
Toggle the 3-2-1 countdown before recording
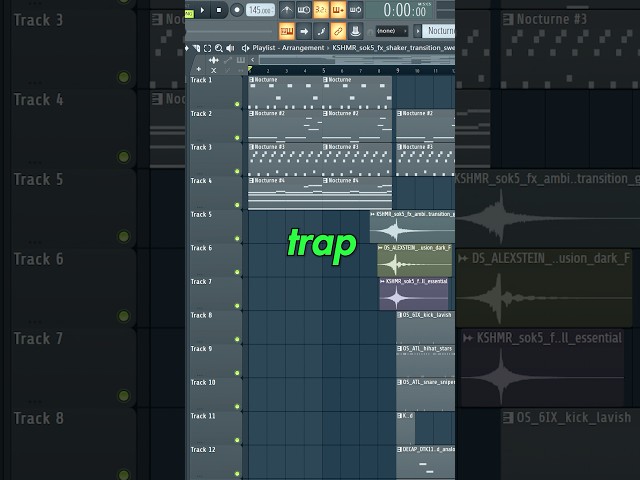tap(321, 10)
